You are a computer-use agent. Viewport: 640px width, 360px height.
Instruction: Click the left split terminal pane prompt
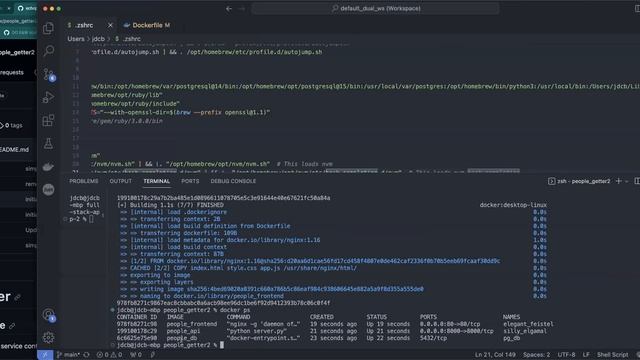pyautogui.click(x=84, y=209)
